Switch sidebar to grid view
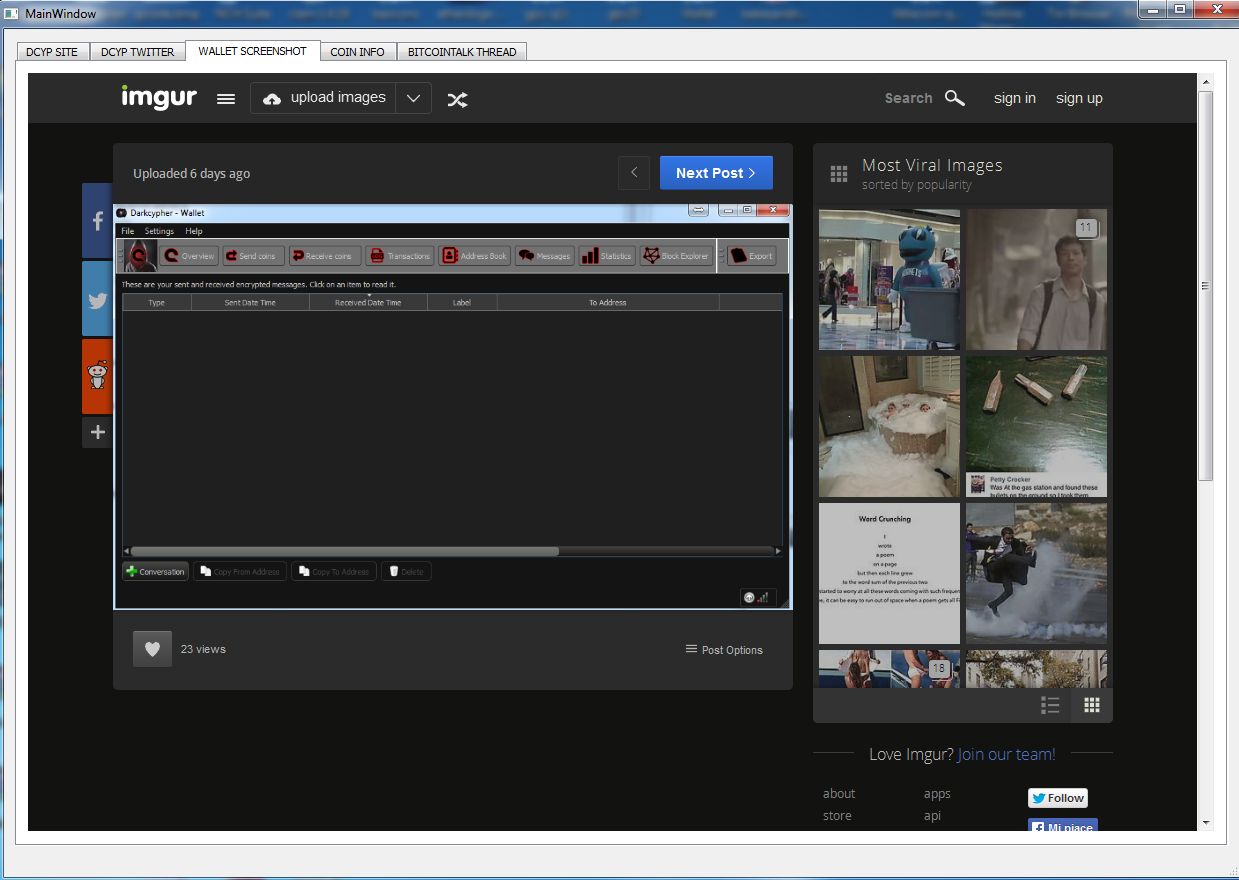 click(x=1092, y=705)
